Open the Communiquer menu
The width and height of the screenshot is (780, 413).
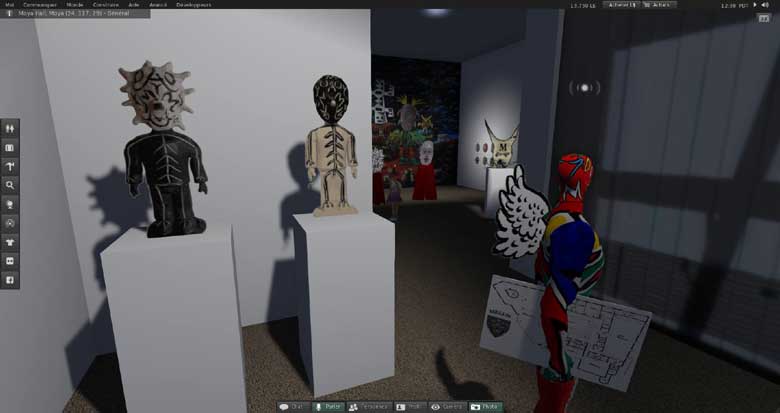point(40,5)
